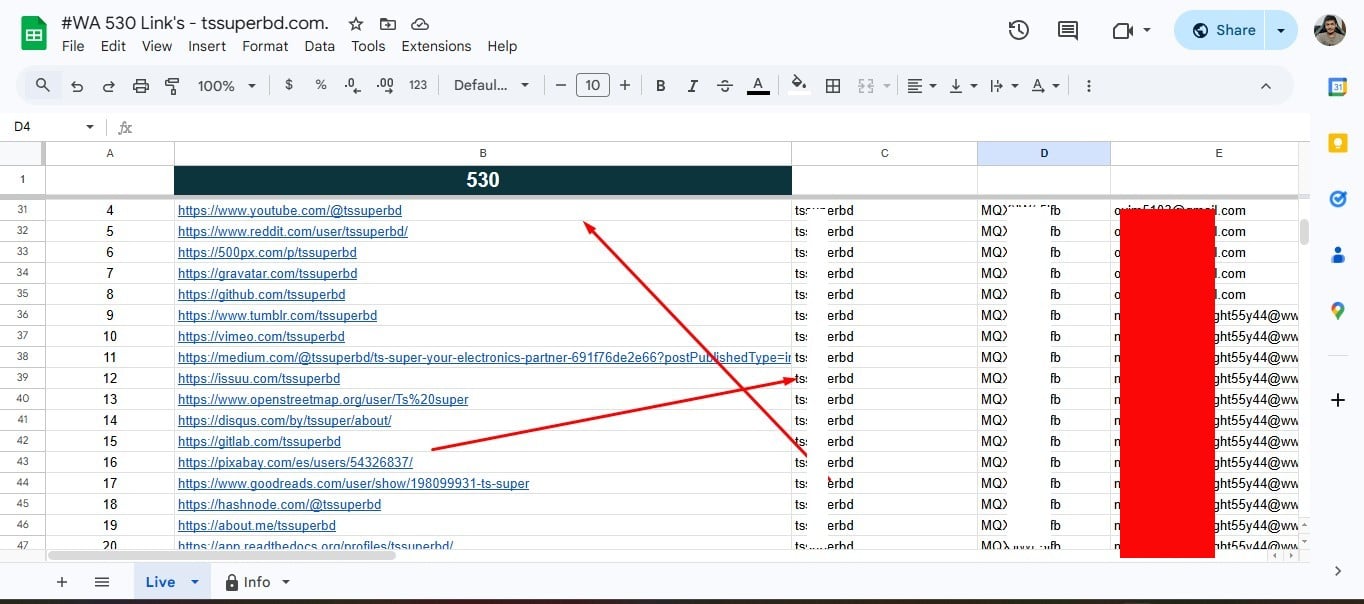Open Google Calendar from the side panel
The height and width of the screenshot is (604, 1364).
[x=1338, y=87]
